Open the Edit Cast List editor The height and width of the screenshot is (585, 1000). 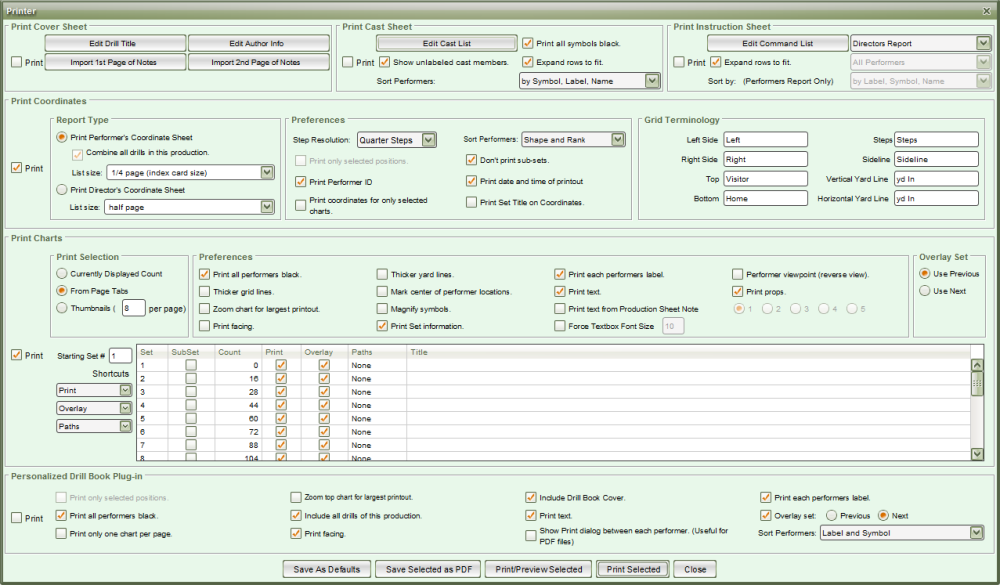446,42
